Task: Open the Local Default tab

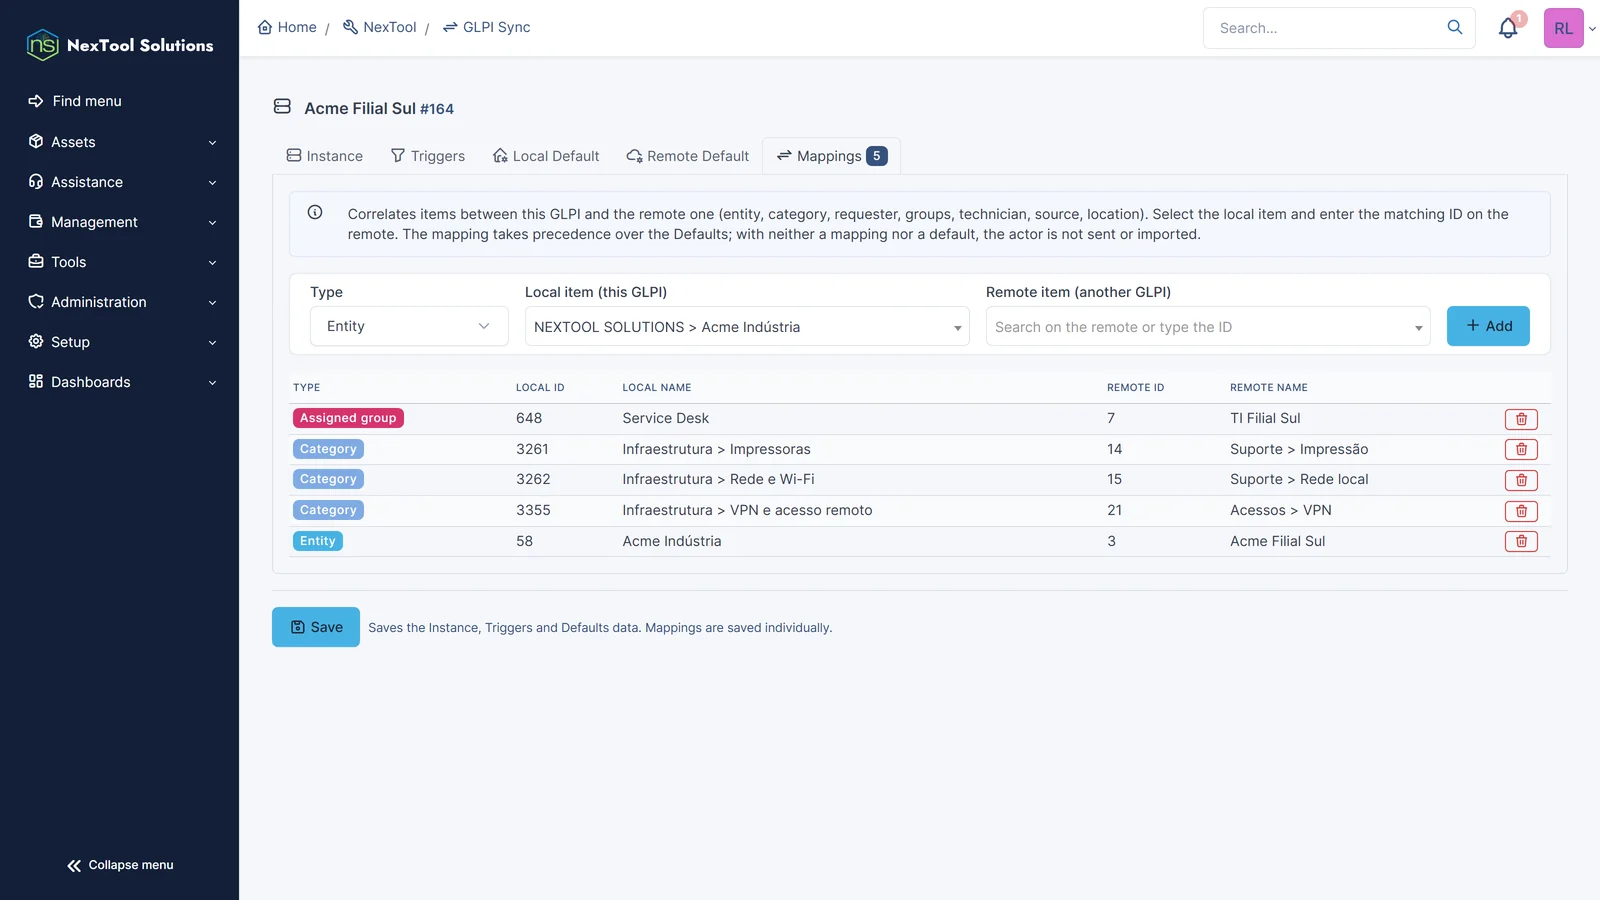Action: tap(546, 156)
